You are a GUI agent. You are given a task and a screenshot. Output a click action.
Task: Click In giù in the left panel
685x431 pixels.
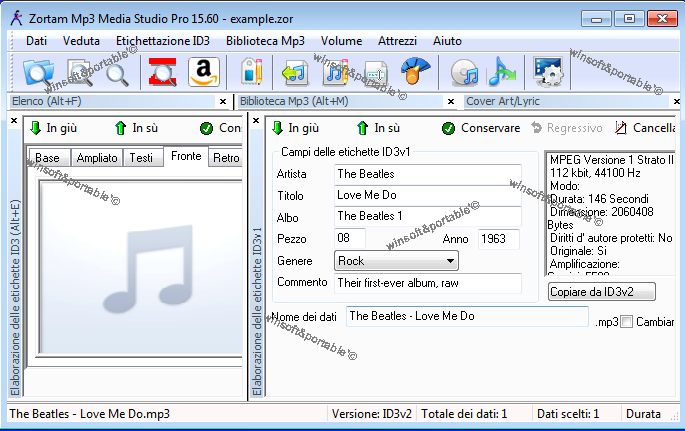[53, 128]
